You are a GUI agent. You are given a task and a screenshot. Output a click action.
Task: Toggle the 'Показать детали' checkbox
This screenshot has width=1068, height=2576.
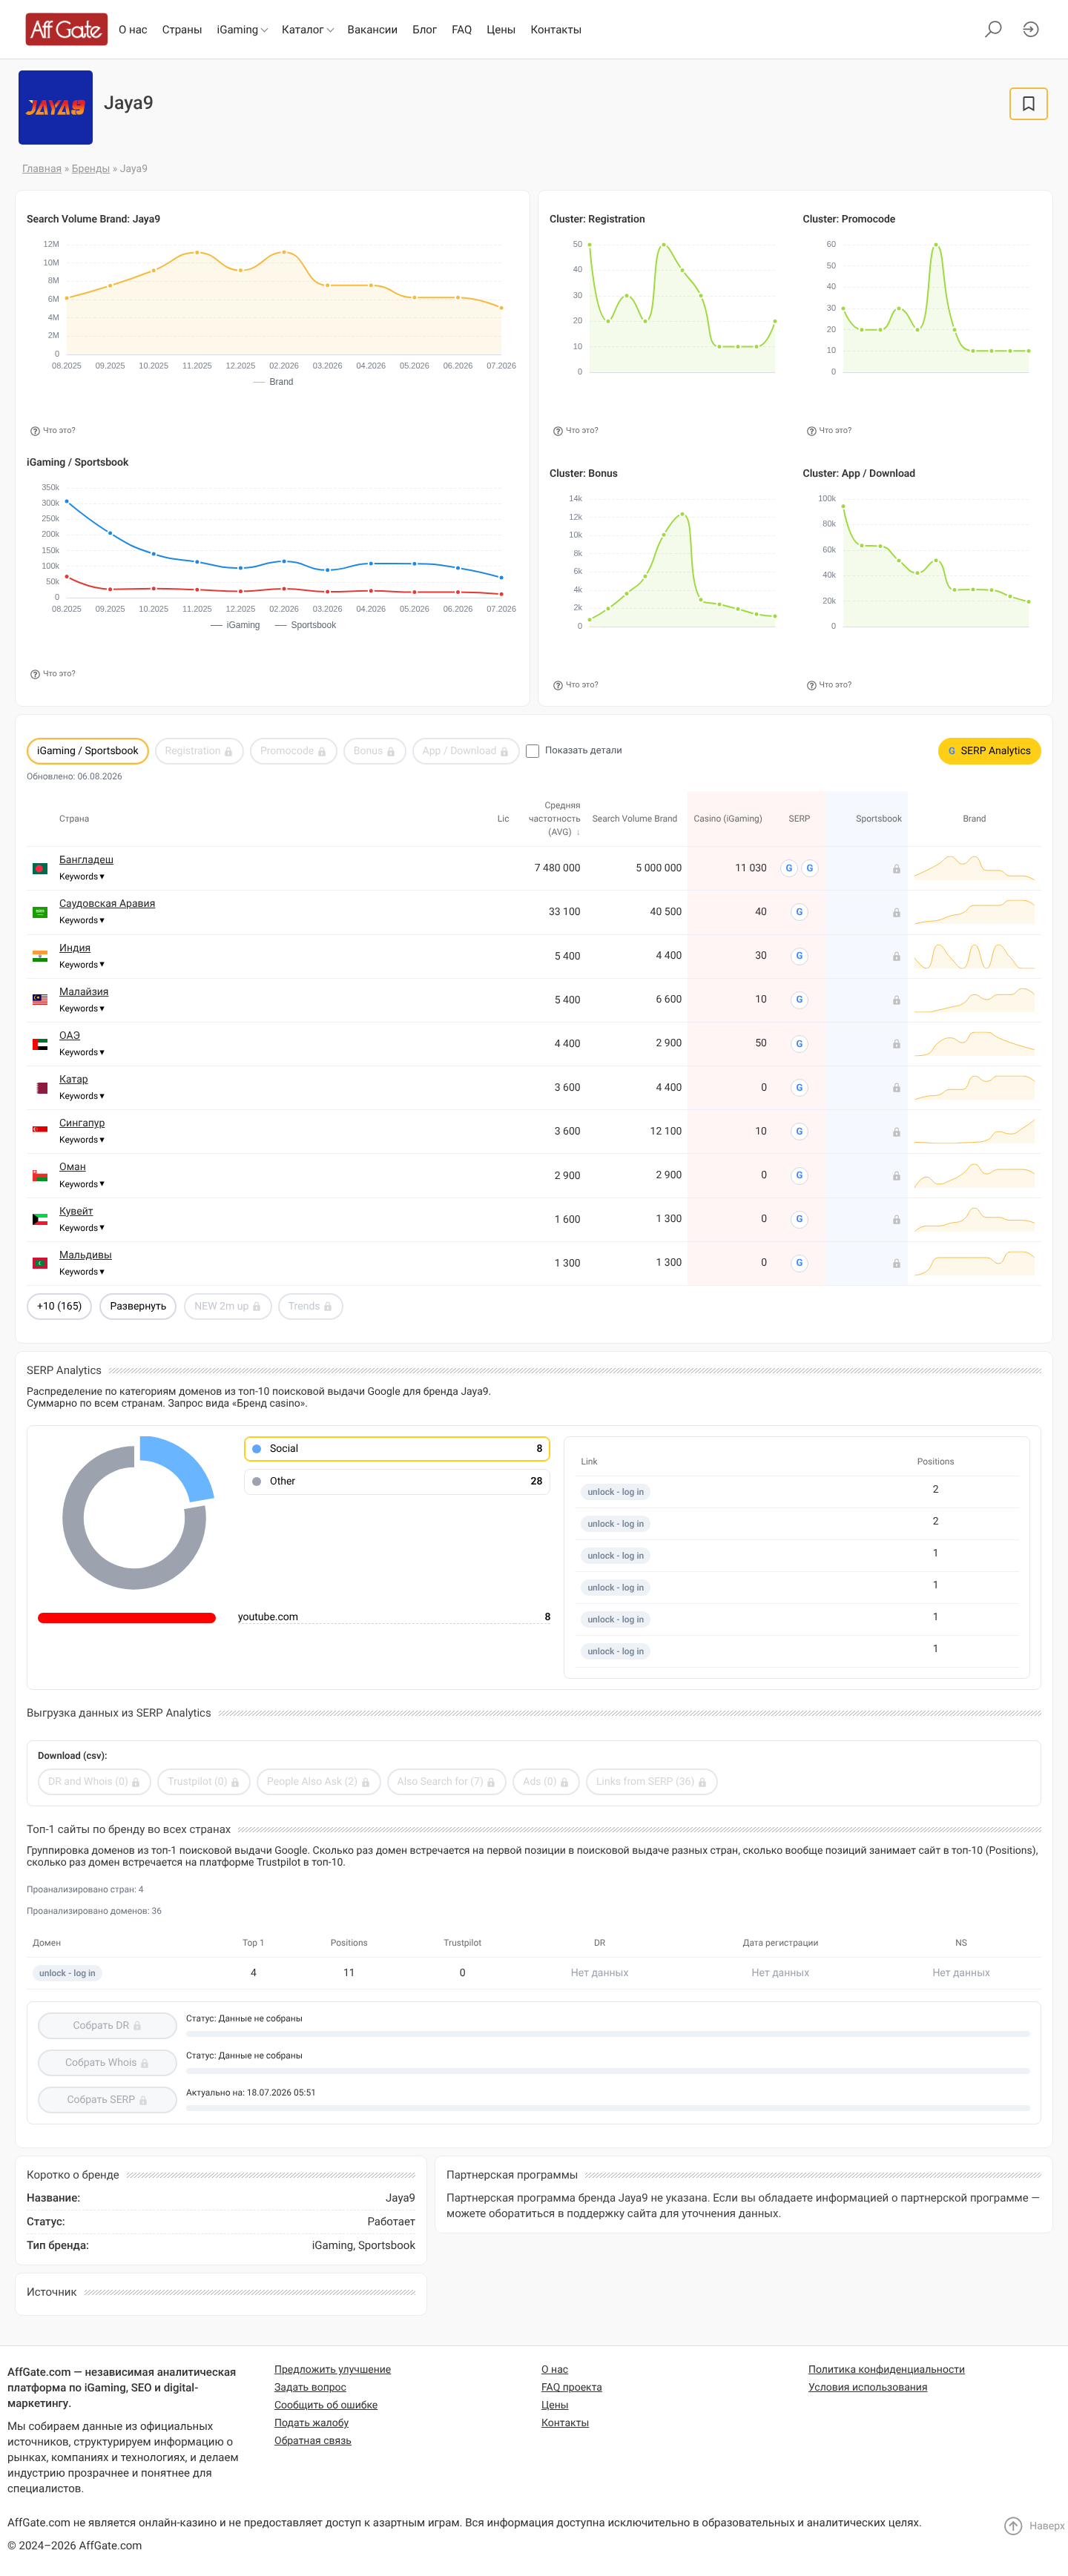tap(532, 751)
